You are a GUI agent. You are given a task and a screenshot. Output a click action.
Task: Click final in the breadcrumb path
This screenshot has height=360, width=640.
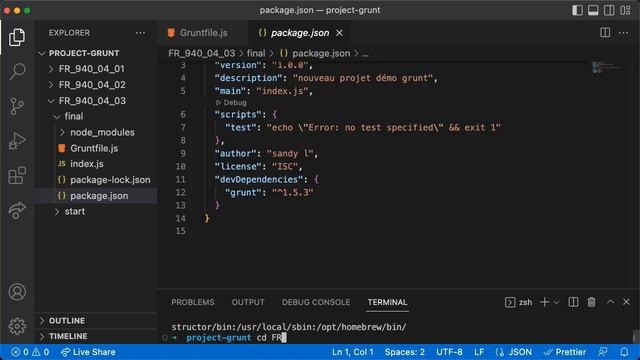pyautogui.click(x=256, y=53)
